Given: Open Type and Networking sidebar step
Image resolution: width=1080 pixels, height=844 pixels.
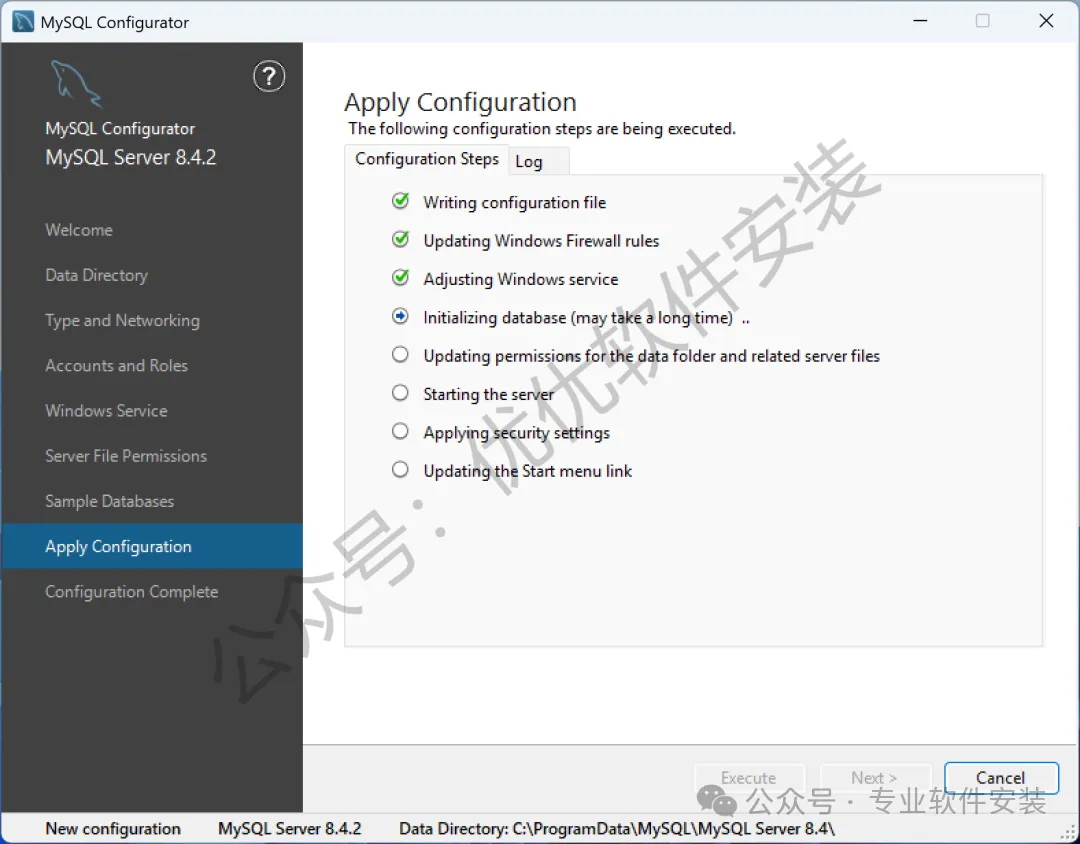Looking at the screenshot, I should pyautogui.click(x=123, y=321).
